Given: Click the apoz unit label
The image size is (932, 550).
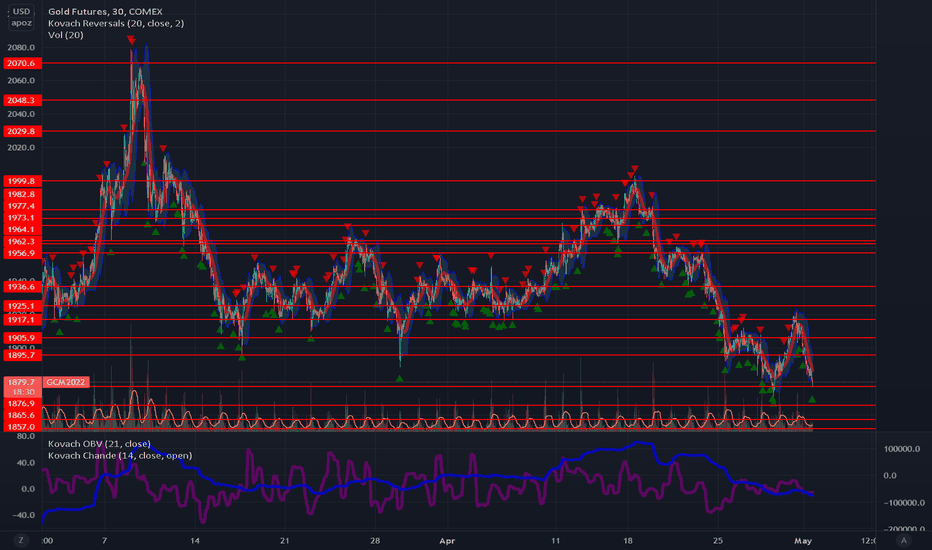Looking at the screenshot, I should [x=21, y=23].
